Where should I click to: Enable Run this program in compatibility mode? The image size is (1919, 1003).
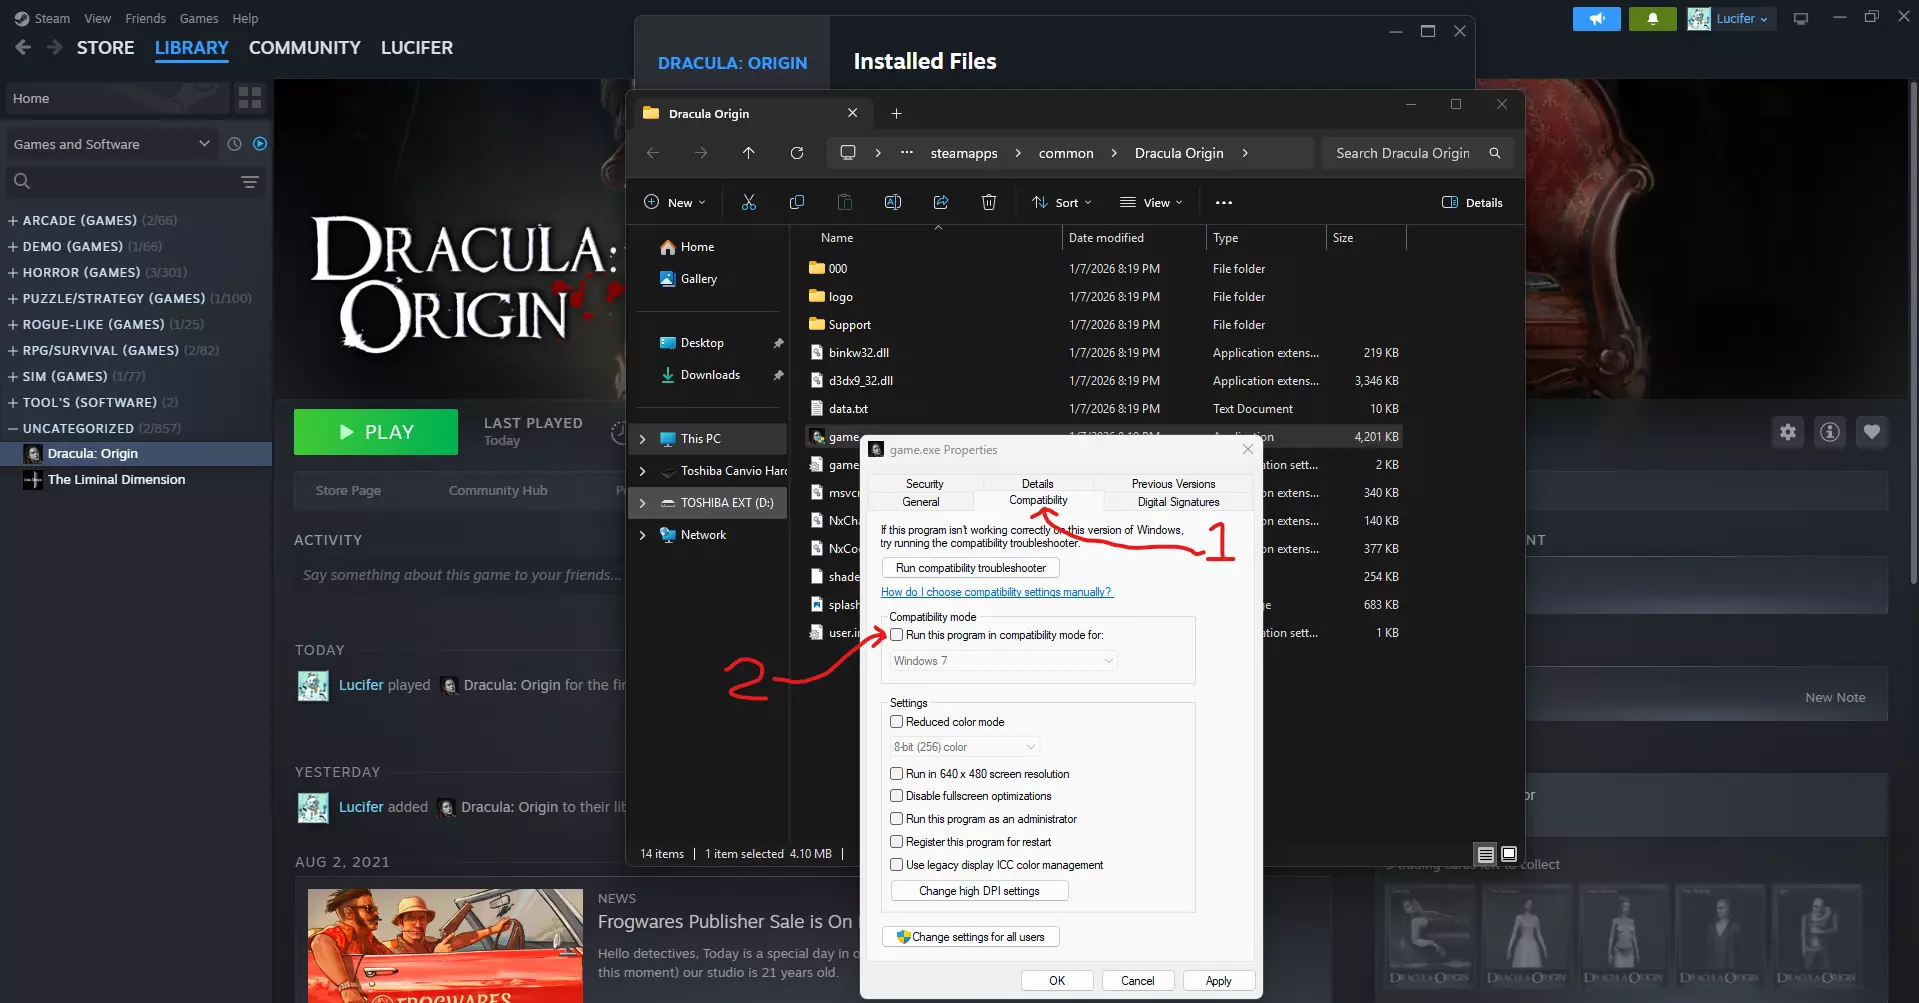tap(897, 635)
